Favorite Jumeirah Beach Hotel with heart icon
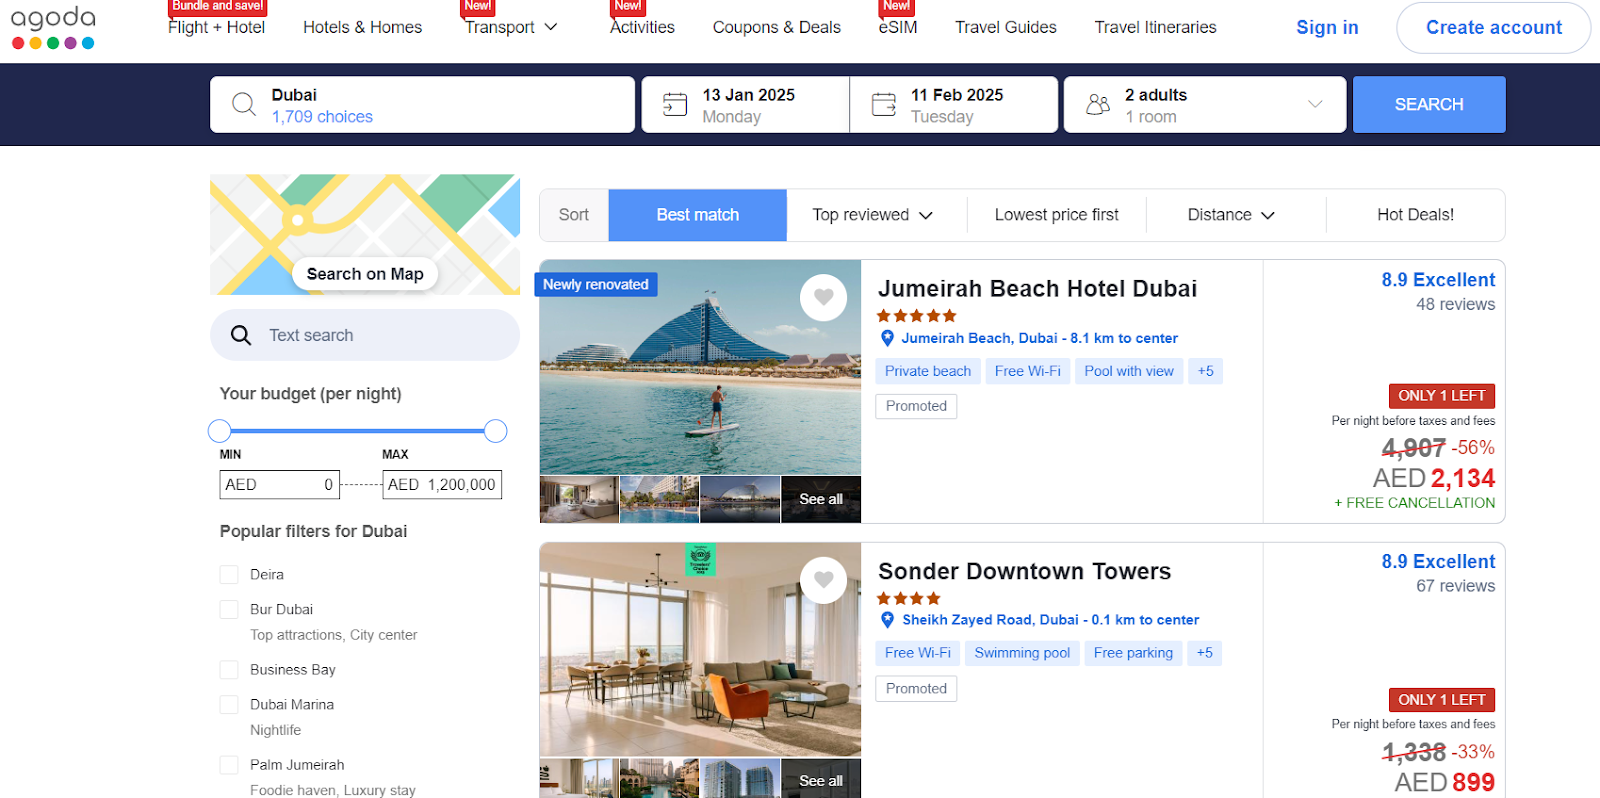 tap(824, 297)
